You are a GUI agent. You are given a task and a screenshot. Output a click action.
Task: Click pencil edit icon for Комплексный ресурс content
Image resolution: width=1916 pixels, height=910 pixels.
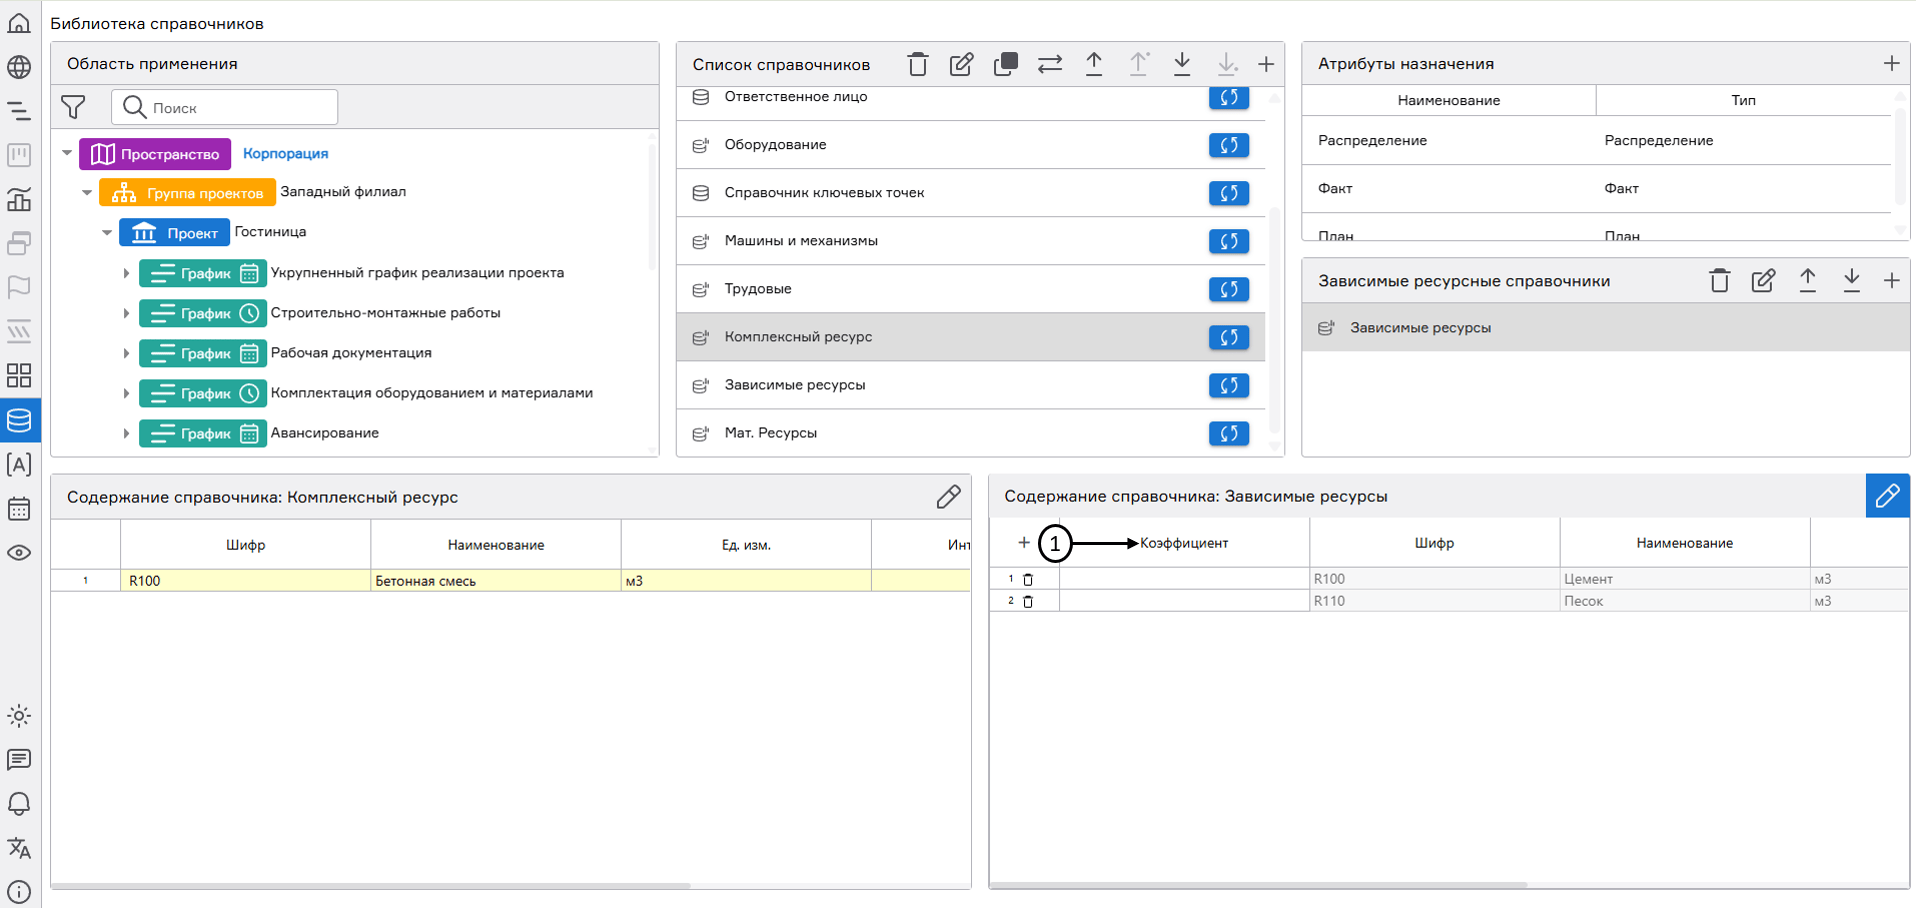click(948, 497)
